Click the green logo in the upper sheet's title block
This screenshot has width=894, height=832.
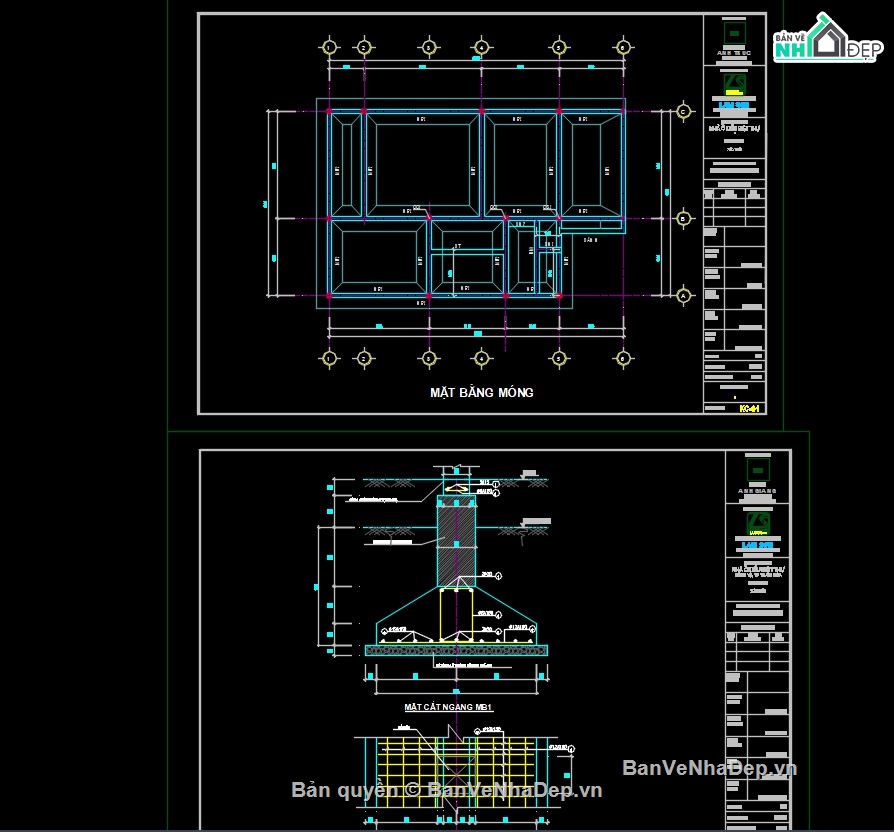pyautogui.click(x=734, y=84)
